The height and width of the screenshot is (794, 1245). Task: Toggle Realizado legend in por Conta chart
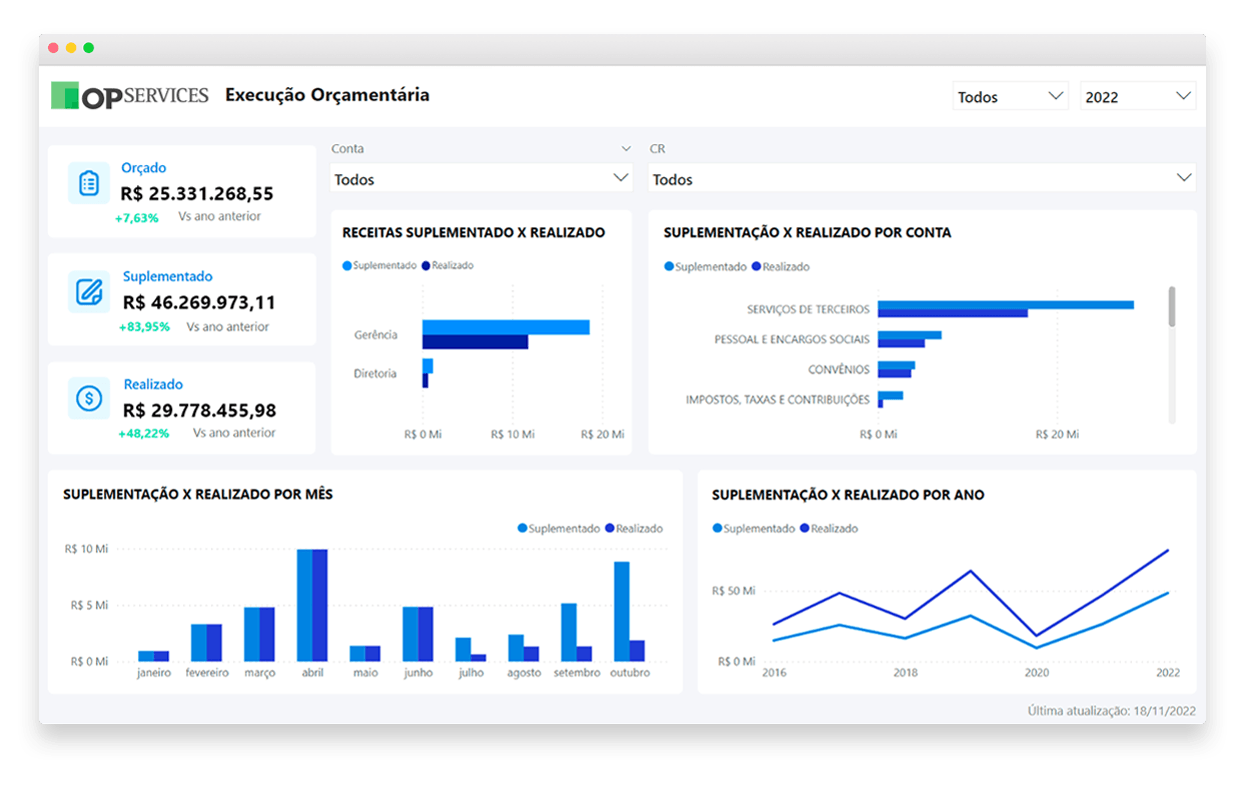pyautogui.click(x=756, y=267)
